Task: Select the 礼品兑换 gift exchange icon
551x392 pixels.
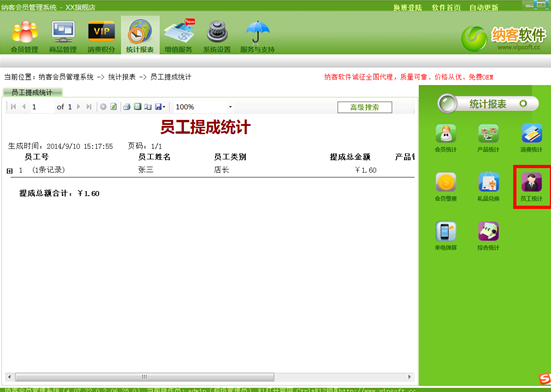Action: point(488,187)
